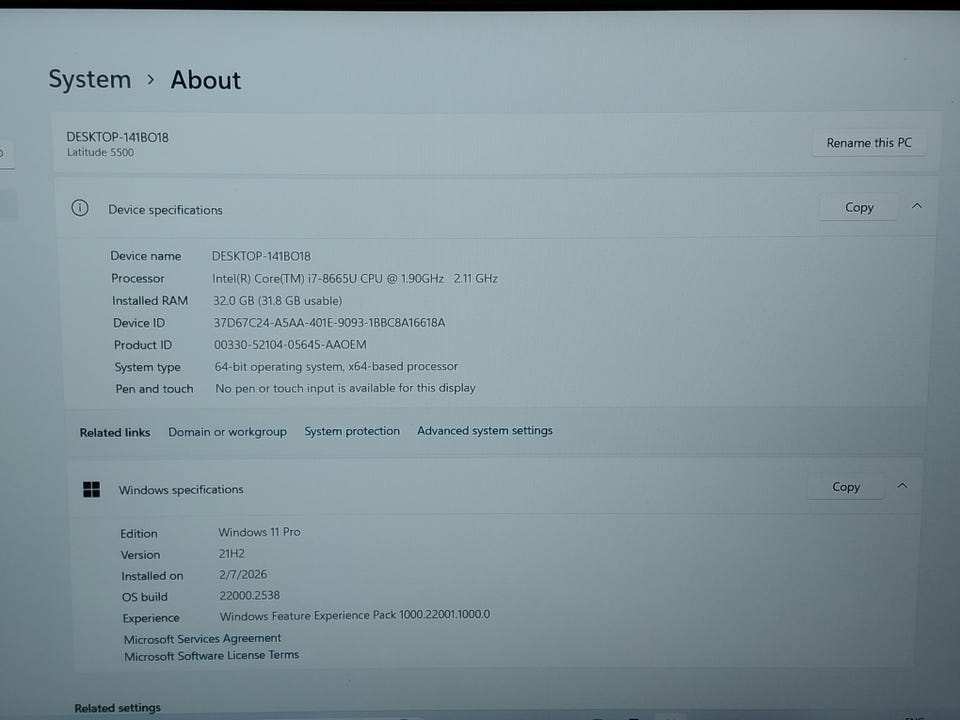Image resolution: width=960 pixels, height=720 pixels.
Task: Open Domain or workgroup link
Action: pos(227,432)
